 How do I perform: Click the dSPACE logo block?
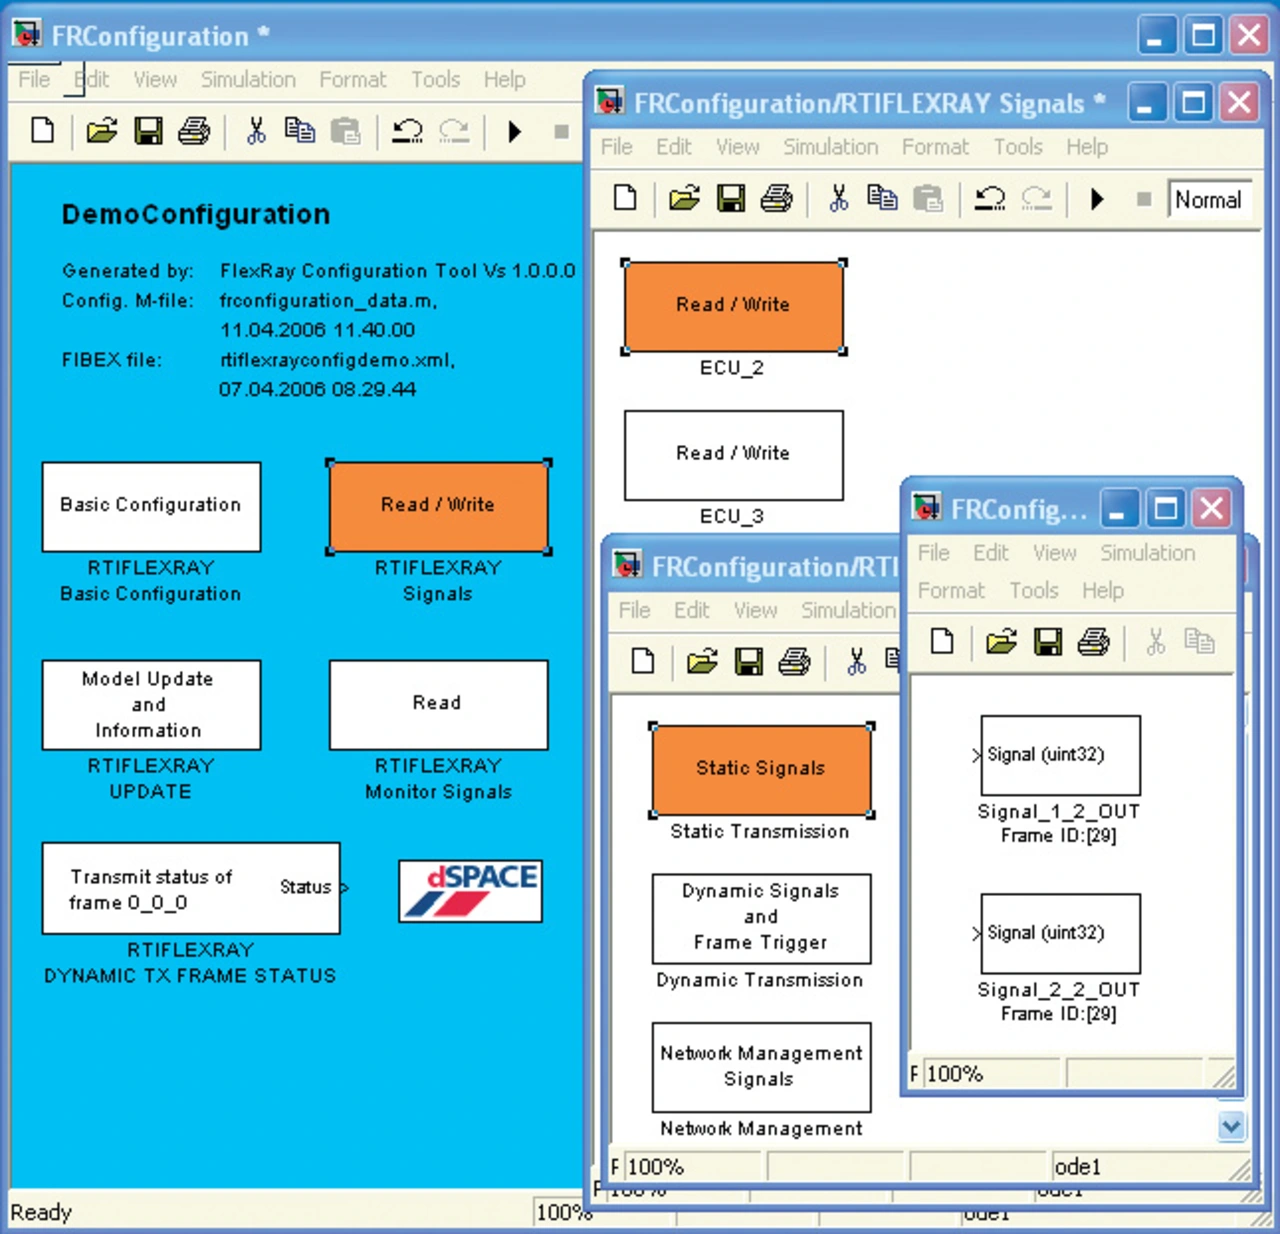(x=470, y=890)
